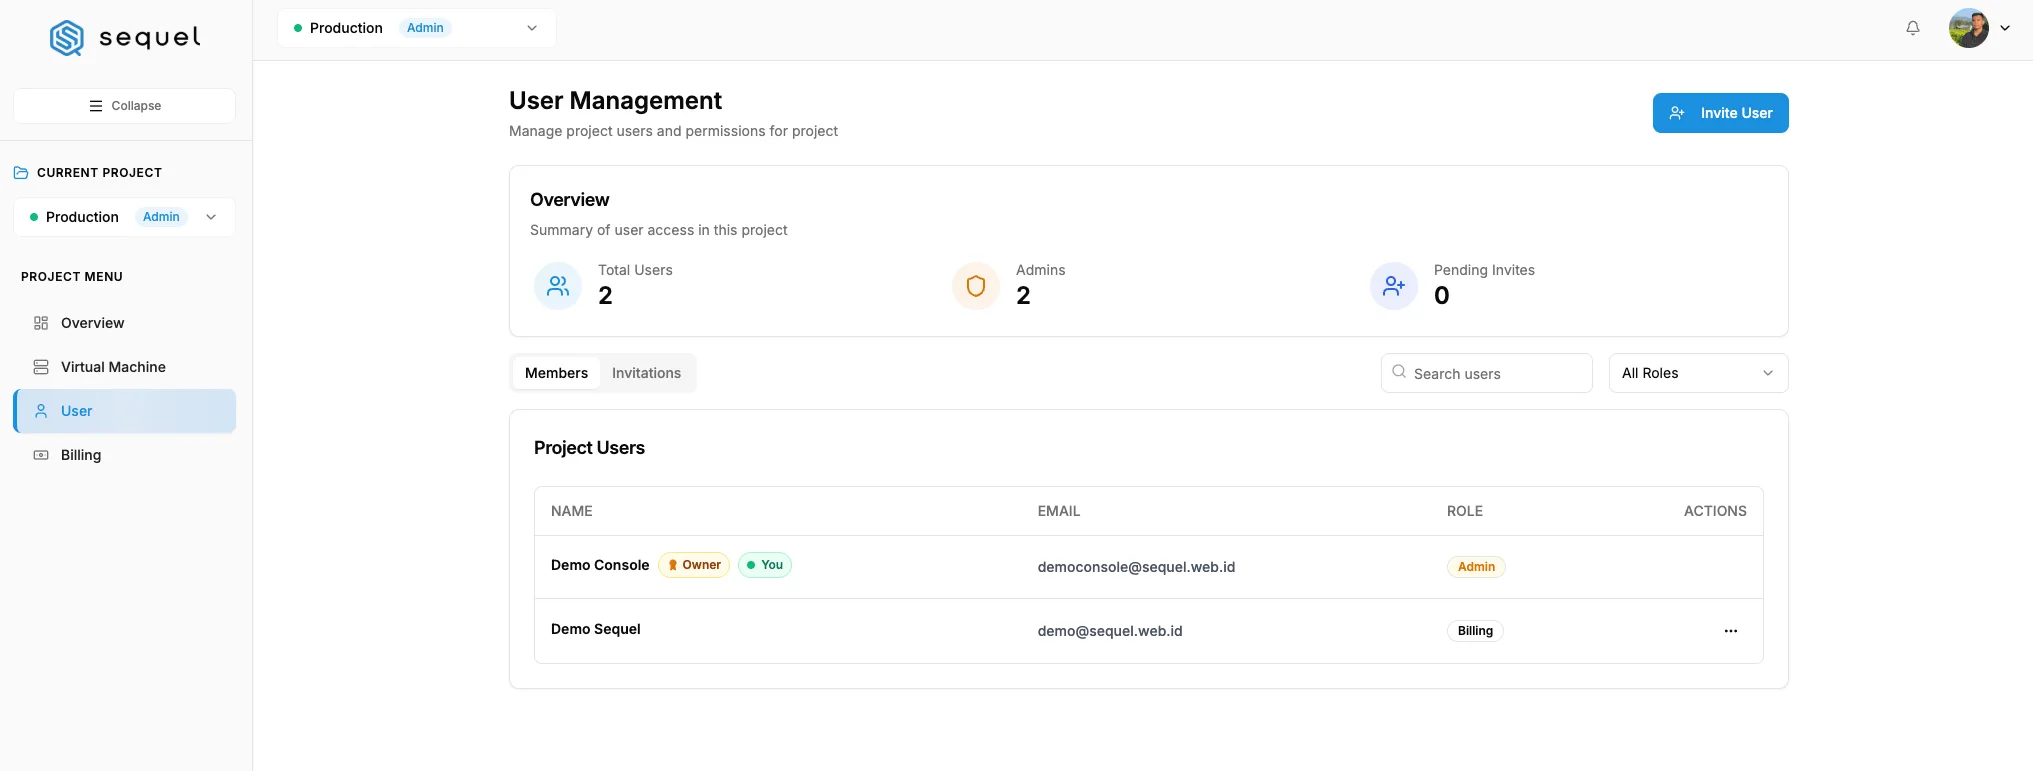Open the notifications bell
This screenshot has height=771, width=2033.
1913,28
